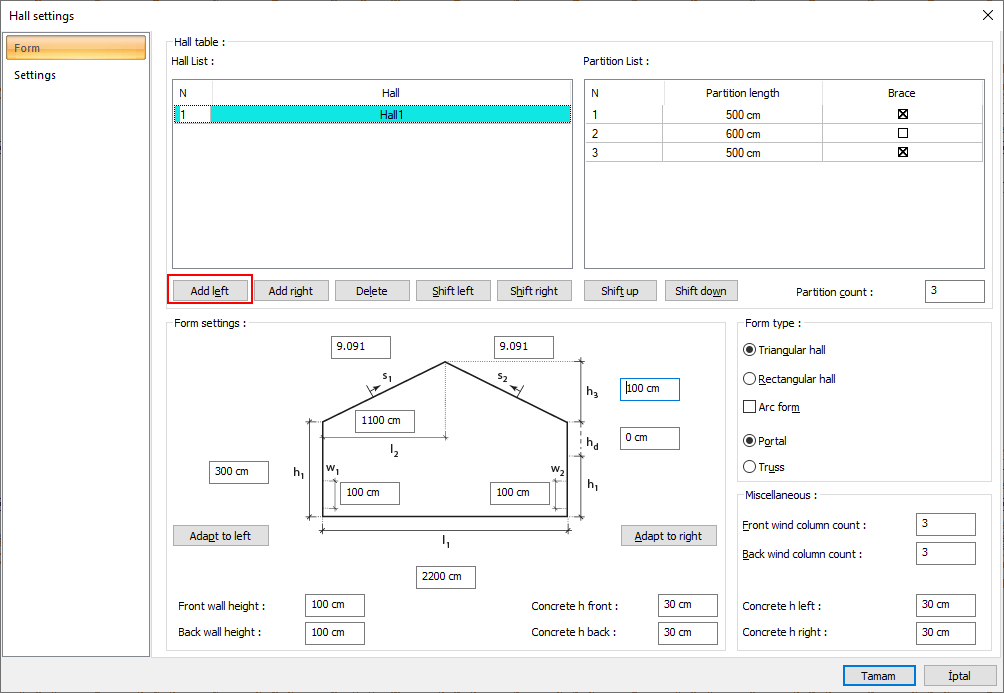
Task: Click the 2200 cm span length field
Action: [445, 577]
